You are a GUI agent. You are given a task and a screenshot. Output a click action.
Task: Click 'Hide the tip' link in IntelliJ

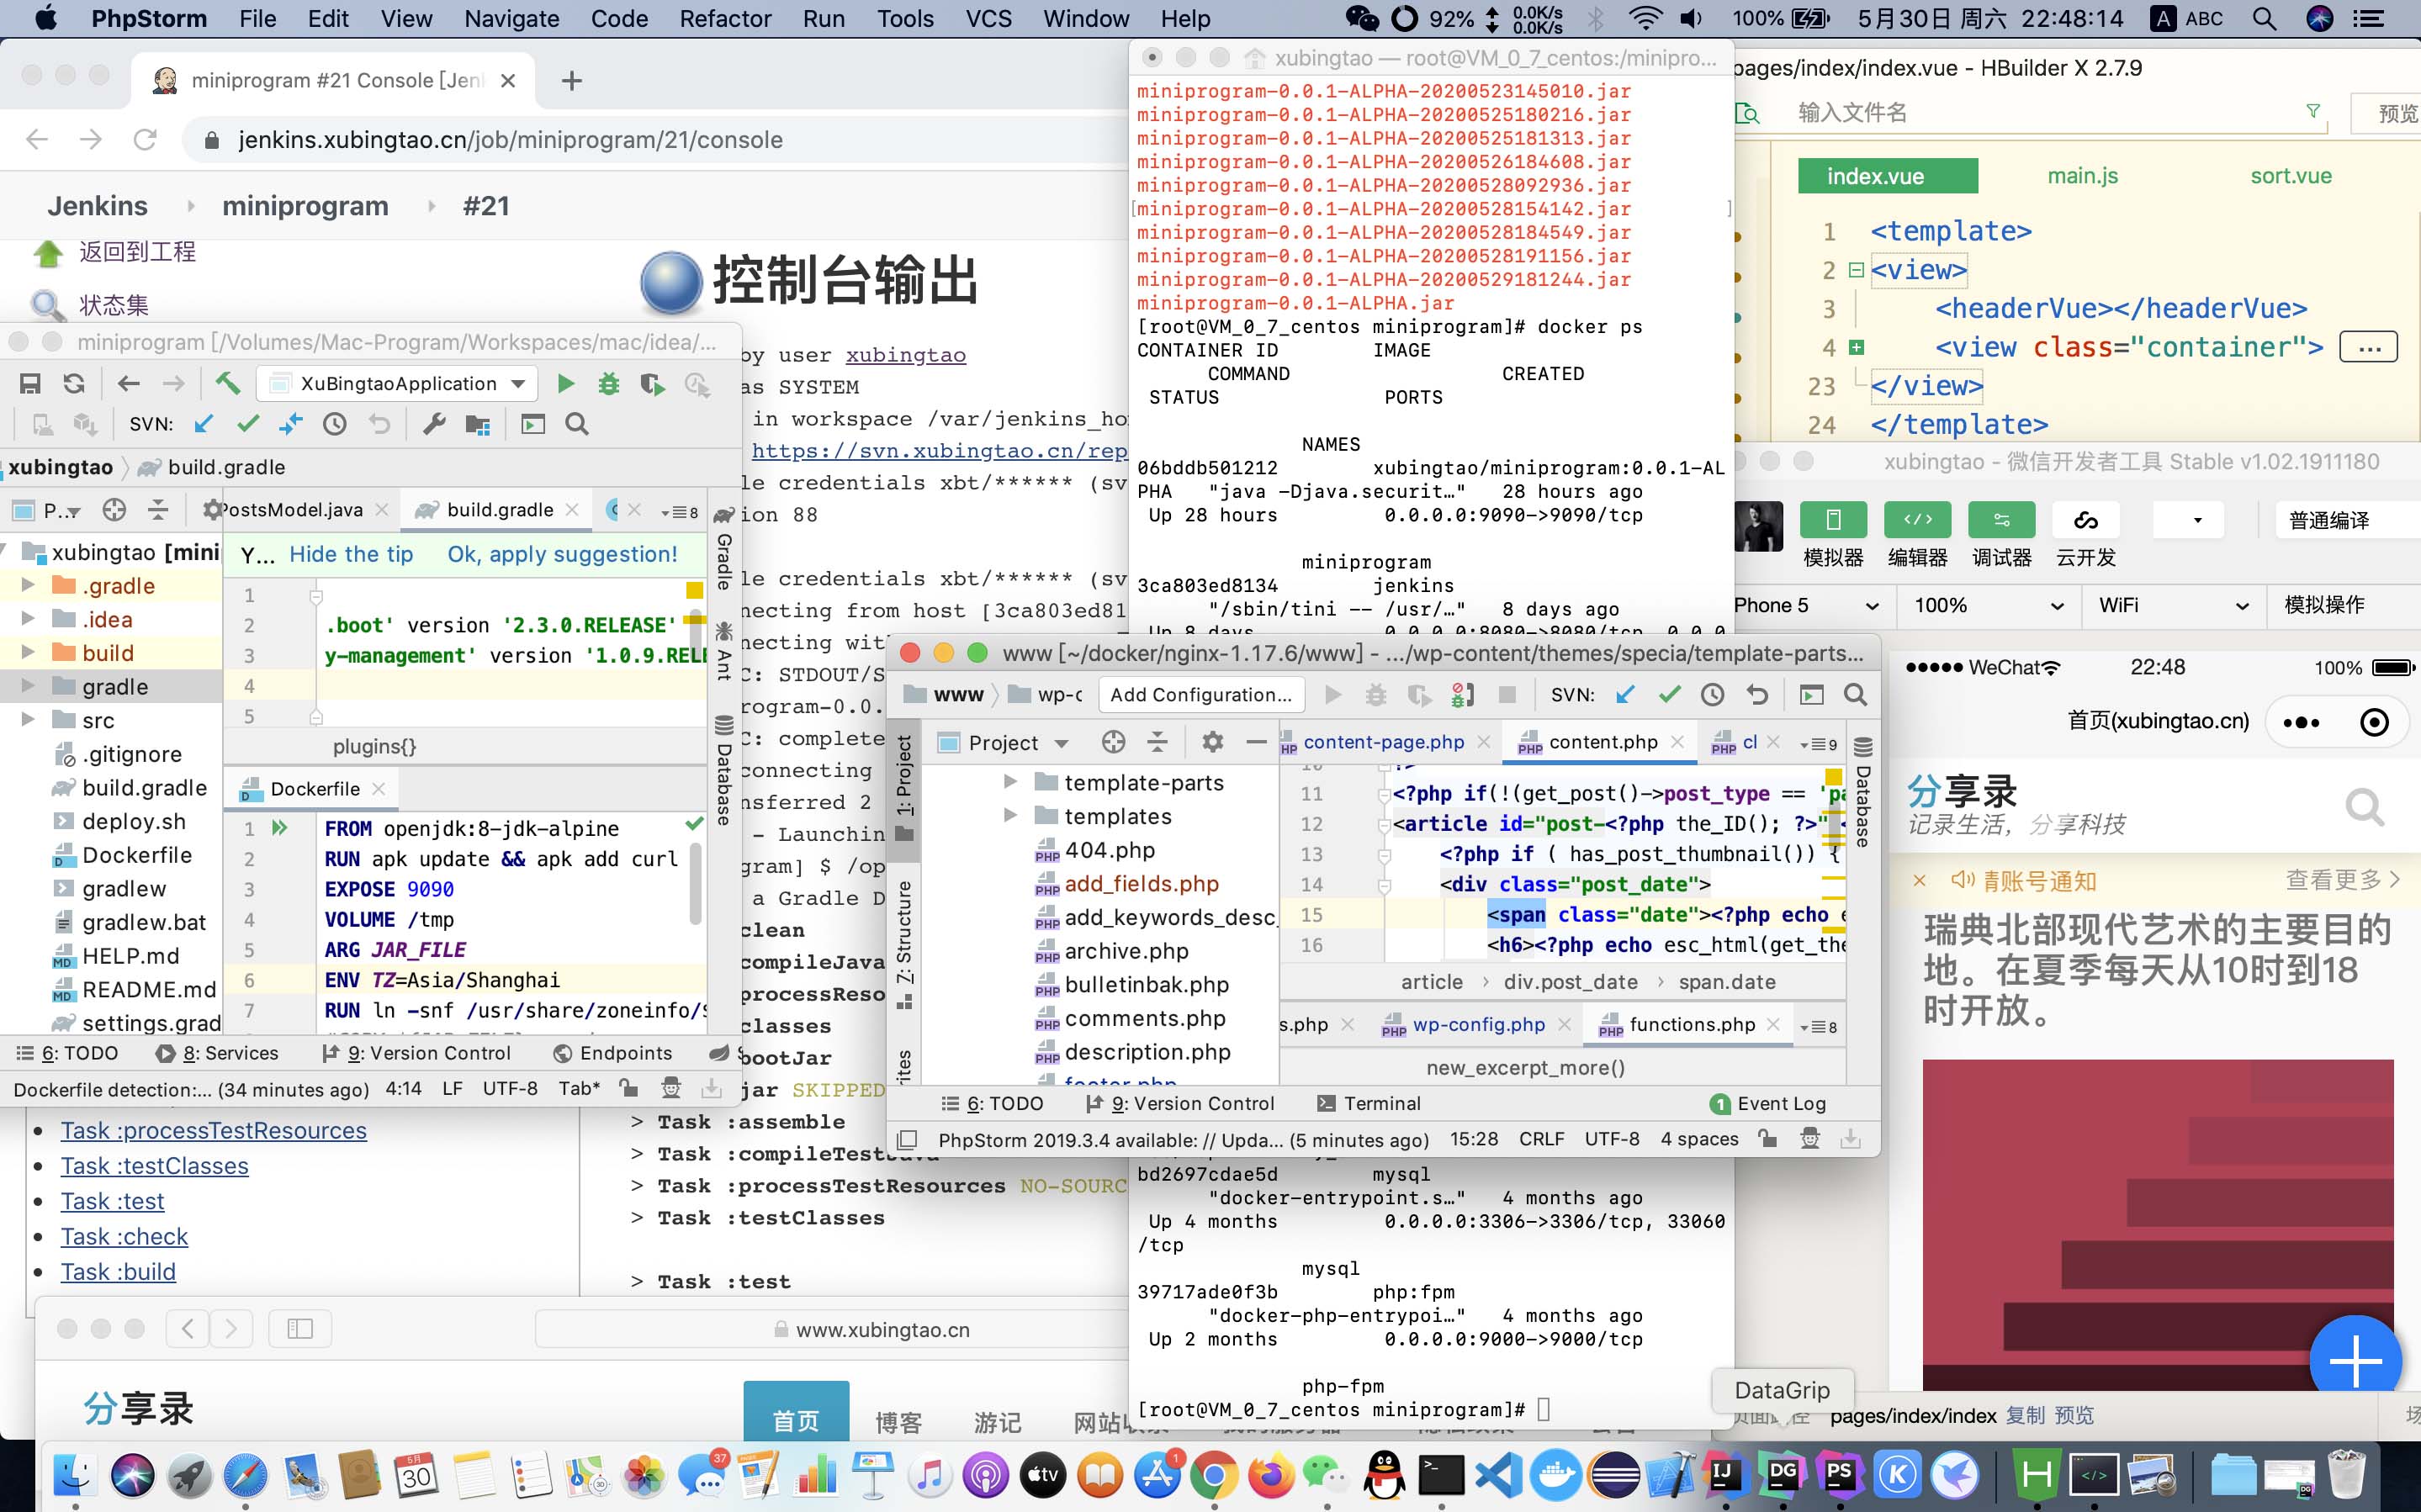click(351, 554)
